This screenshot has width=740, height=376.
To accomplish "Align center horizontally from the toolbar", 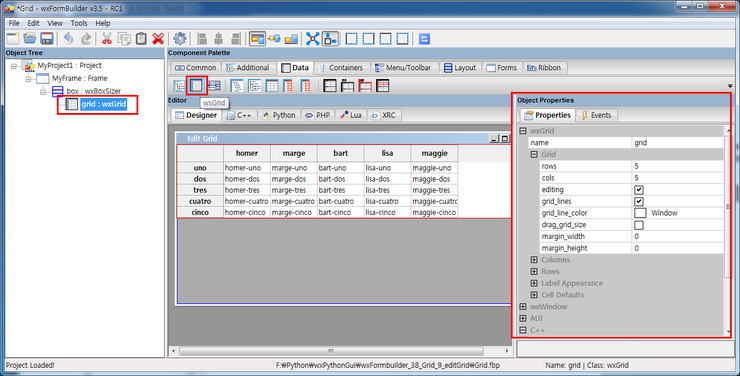I will pos(219,39).
